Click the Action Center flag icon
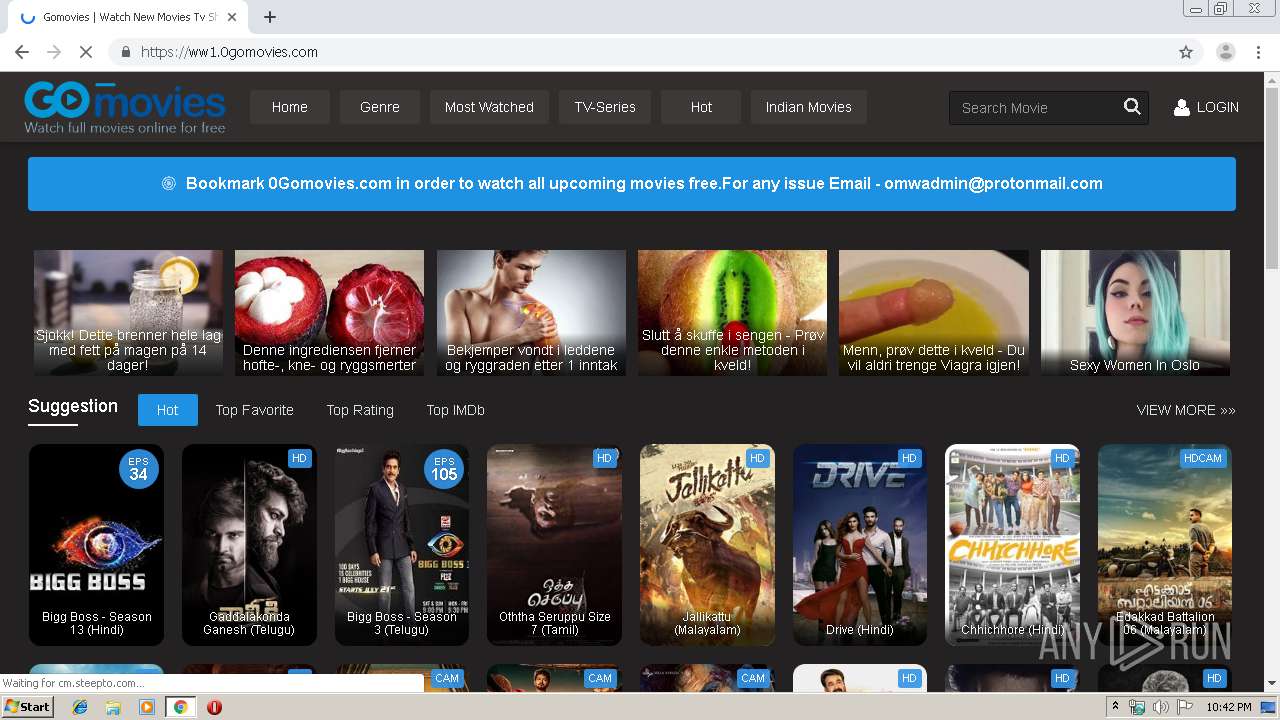 coord(1184,707)
